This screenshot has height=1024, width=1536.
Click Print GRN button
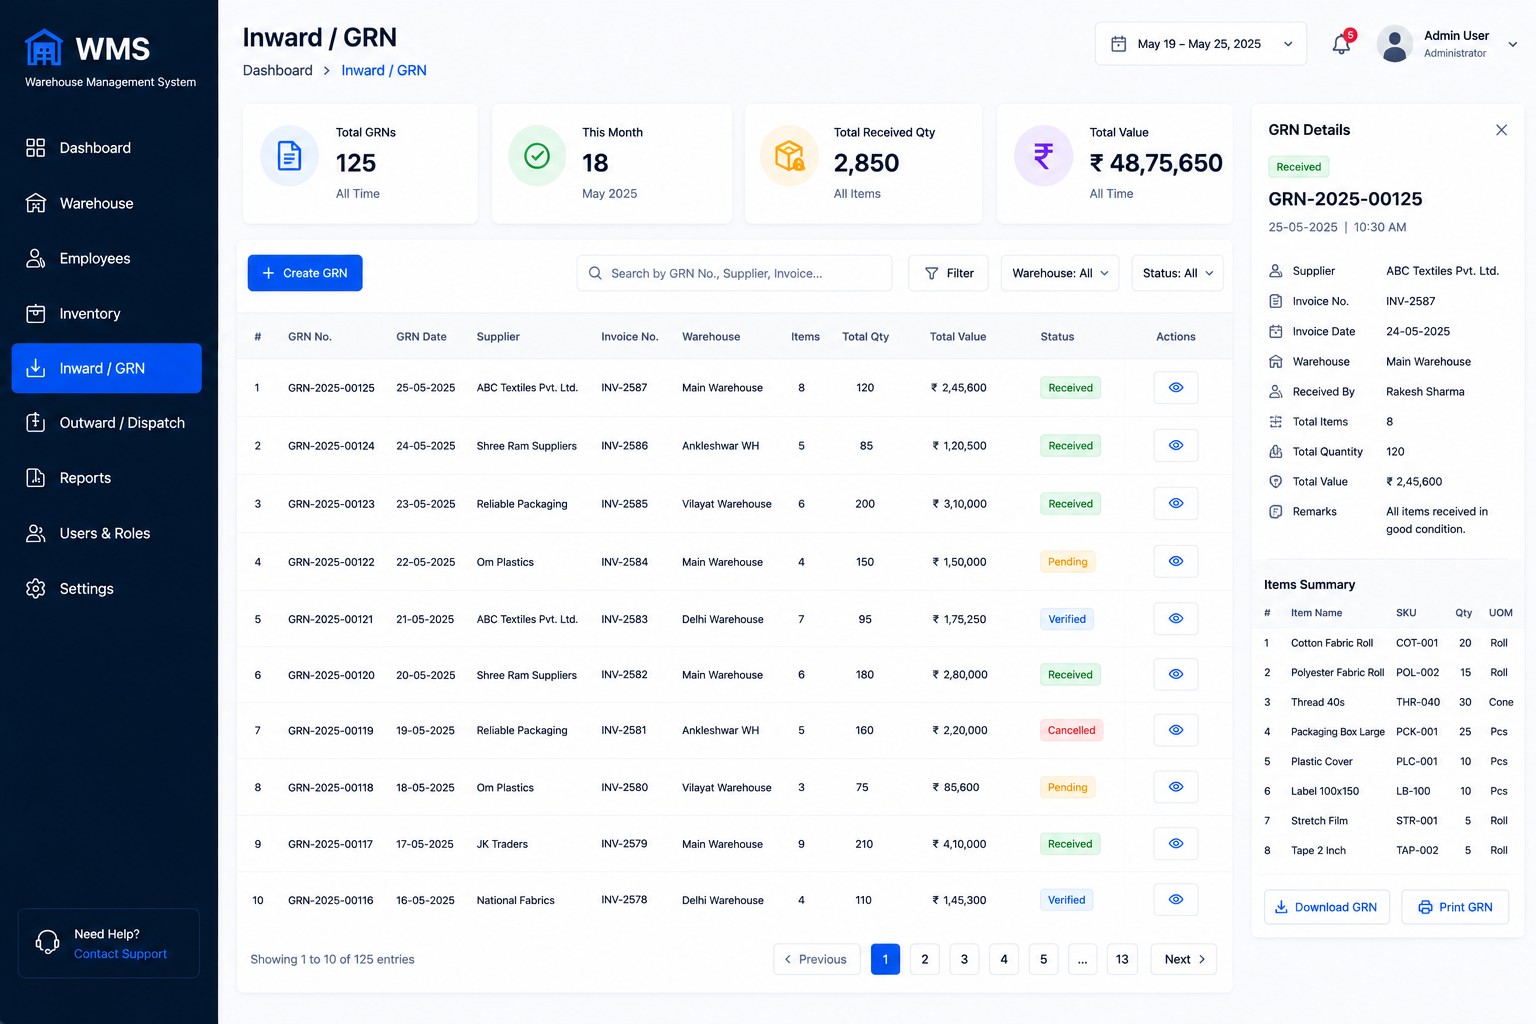click(1455, 907)
